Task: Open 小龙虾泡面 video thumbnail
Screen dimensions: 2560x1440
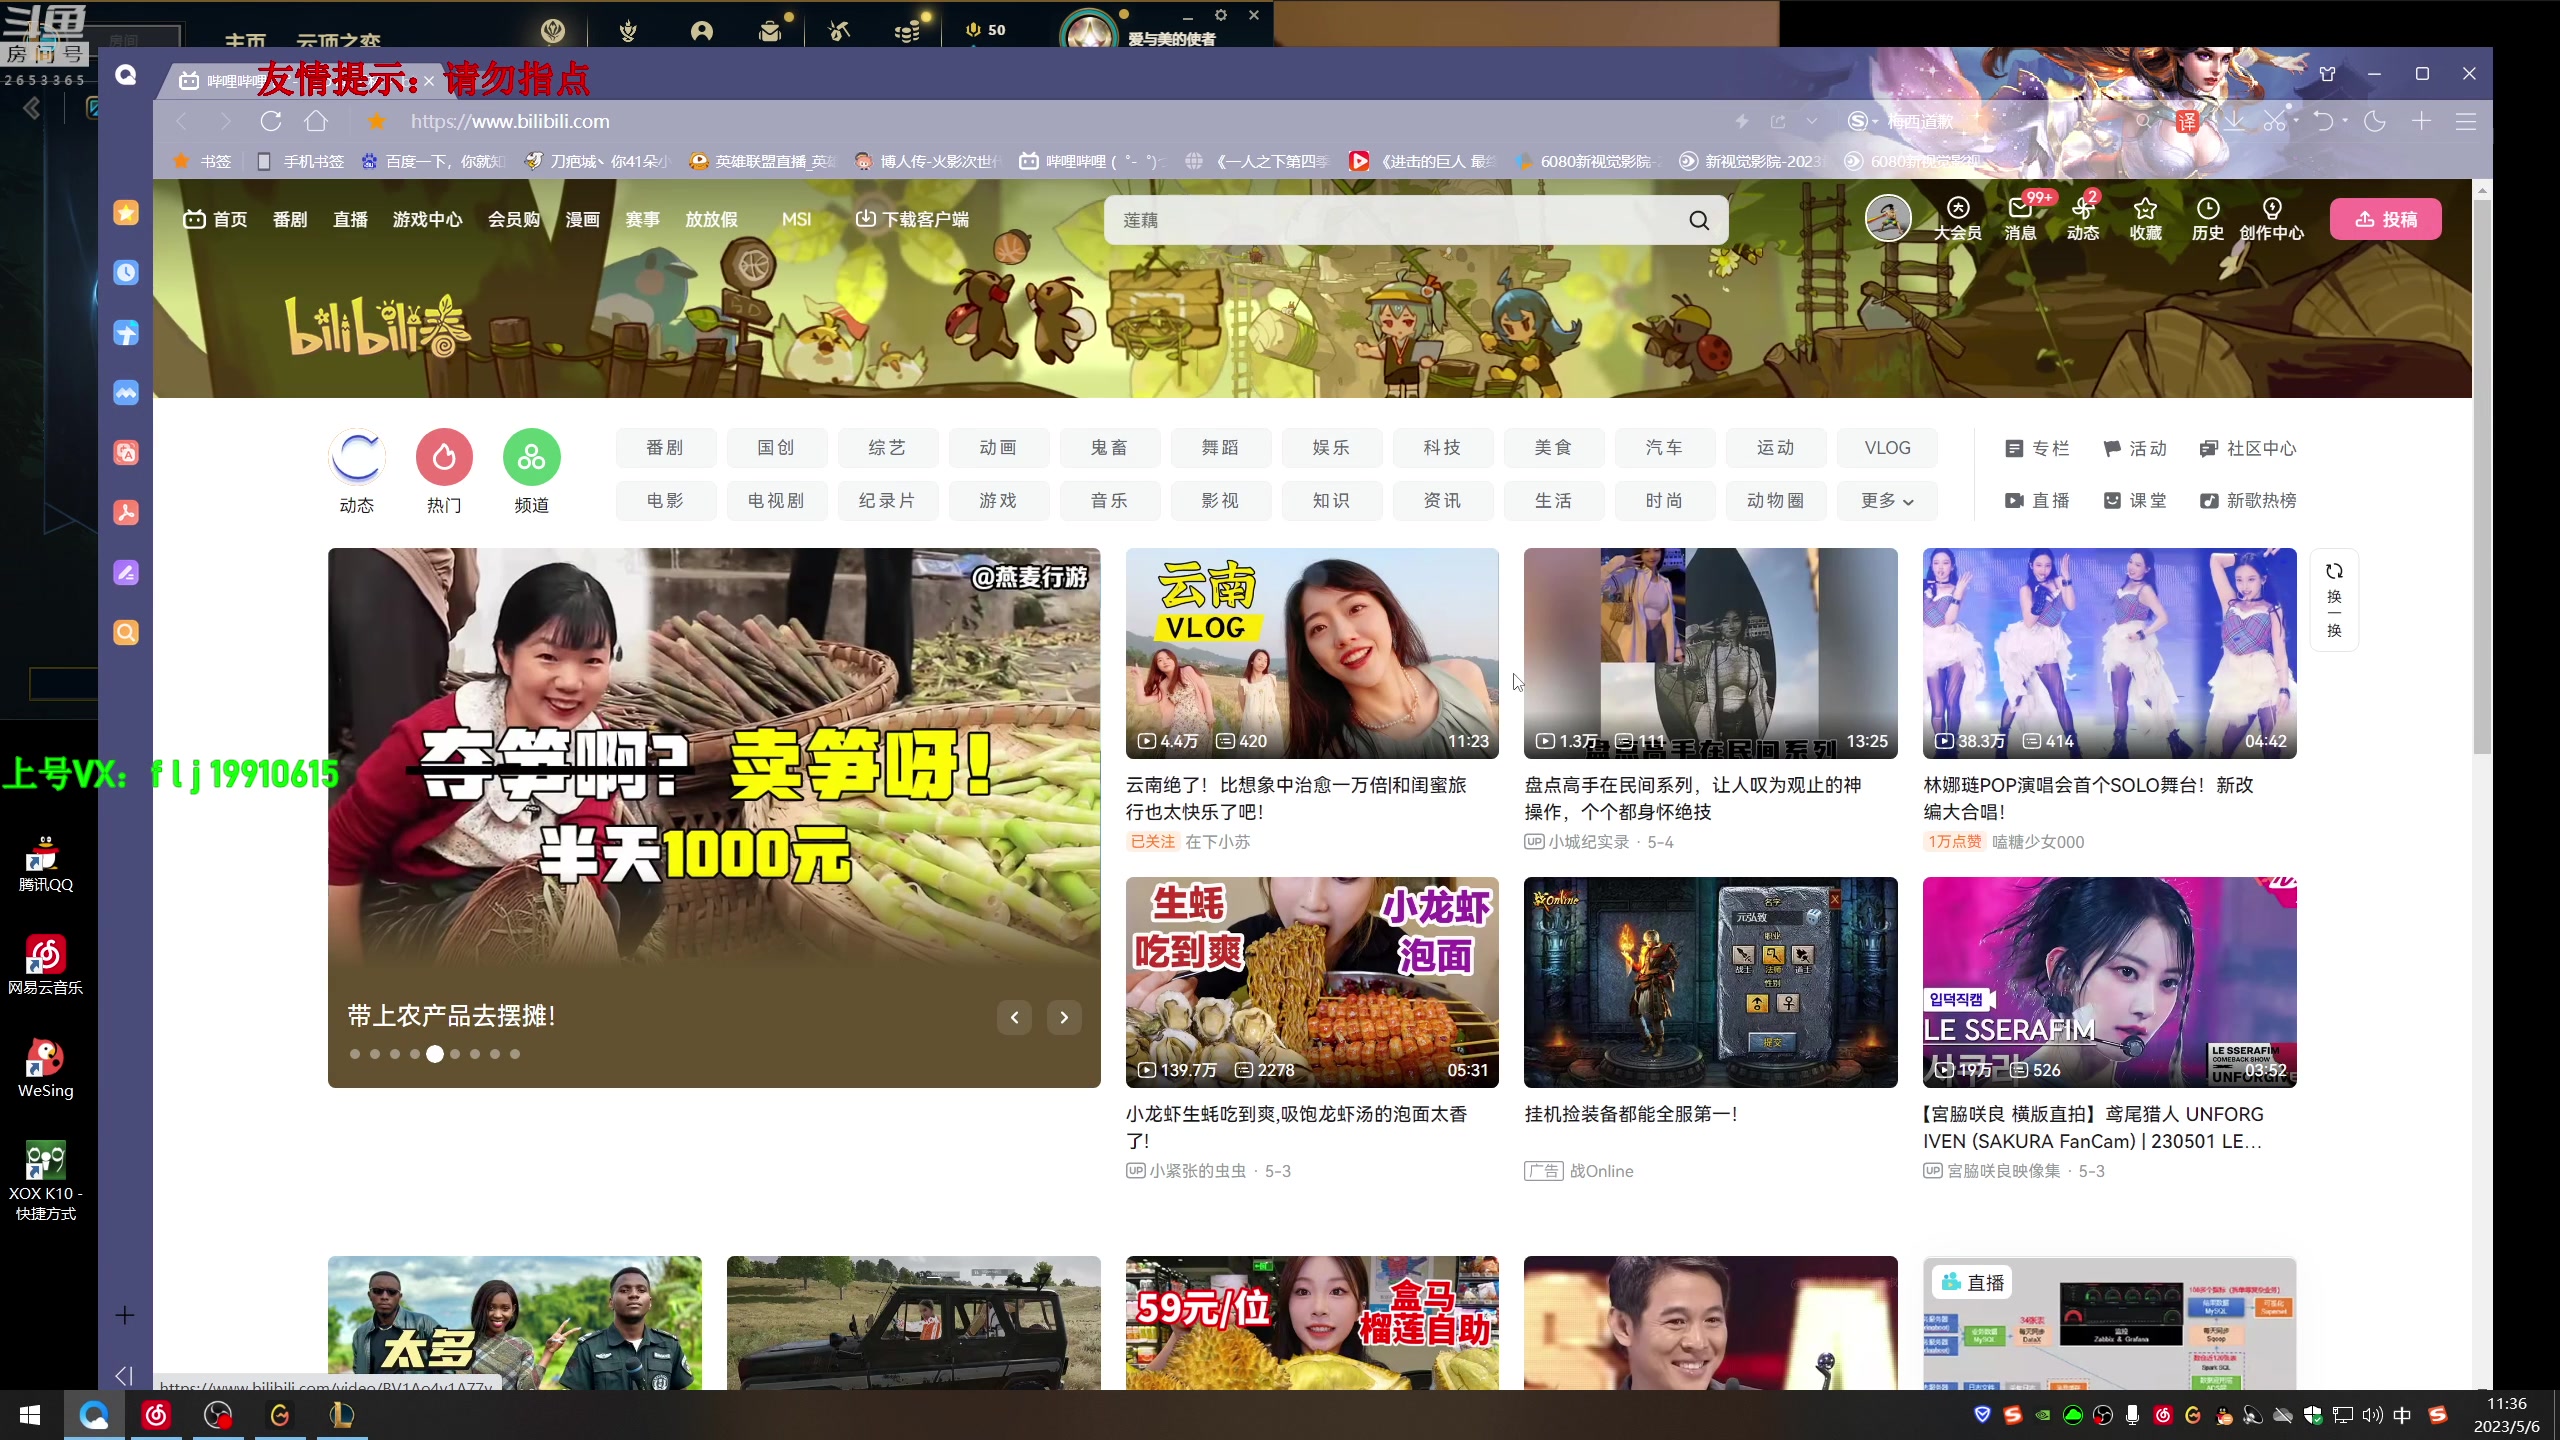Action: (1312, 982)
